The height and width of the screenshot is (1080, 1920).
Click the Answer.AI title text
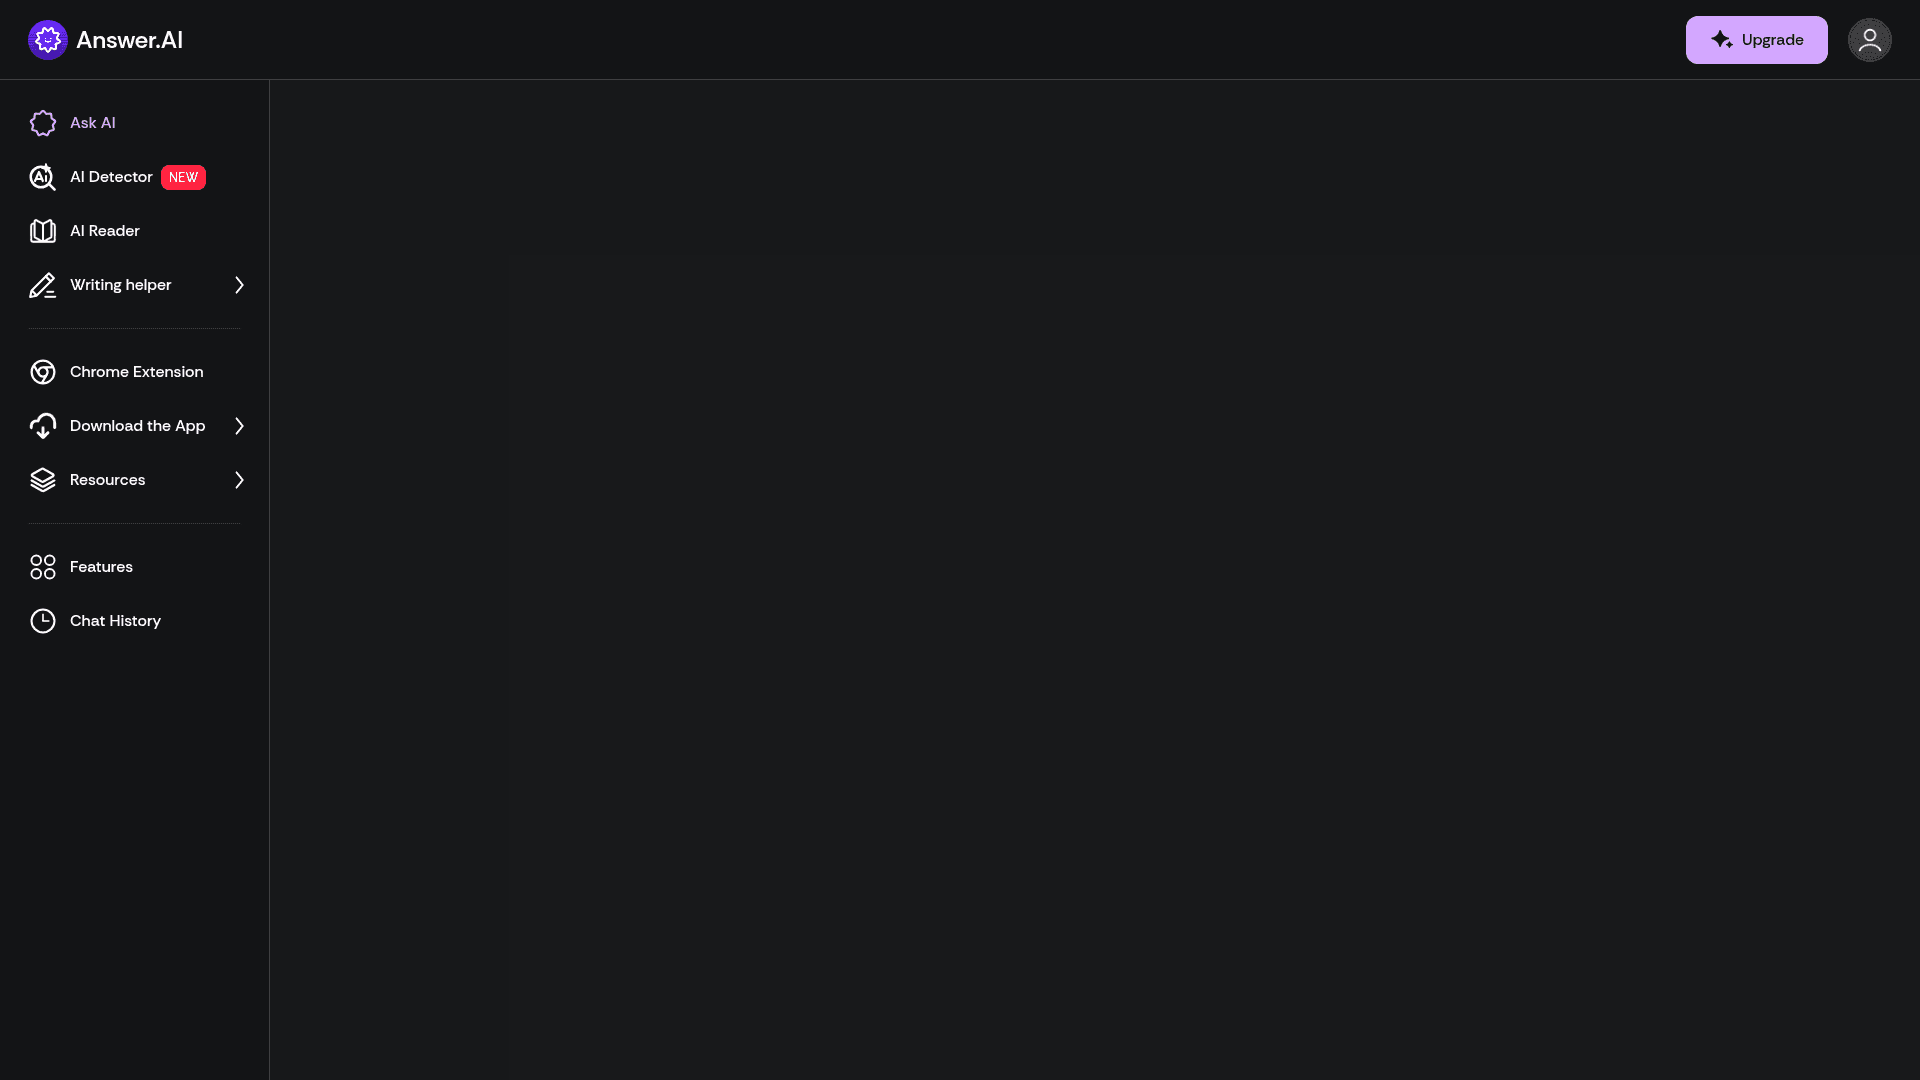tap(129, 40)
